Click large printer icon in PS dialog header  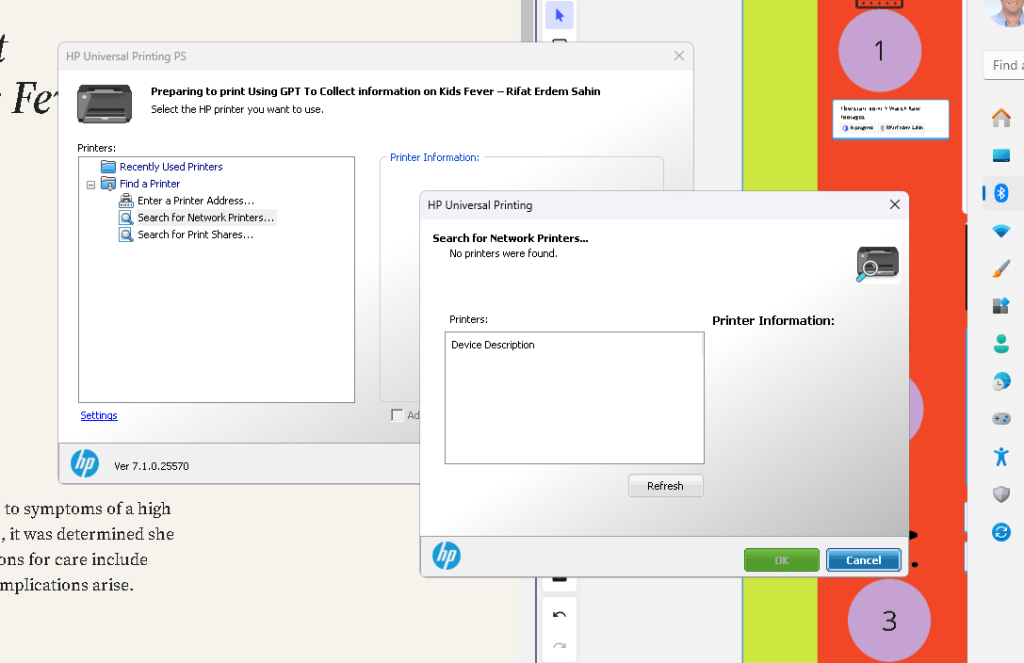point(104,103)
